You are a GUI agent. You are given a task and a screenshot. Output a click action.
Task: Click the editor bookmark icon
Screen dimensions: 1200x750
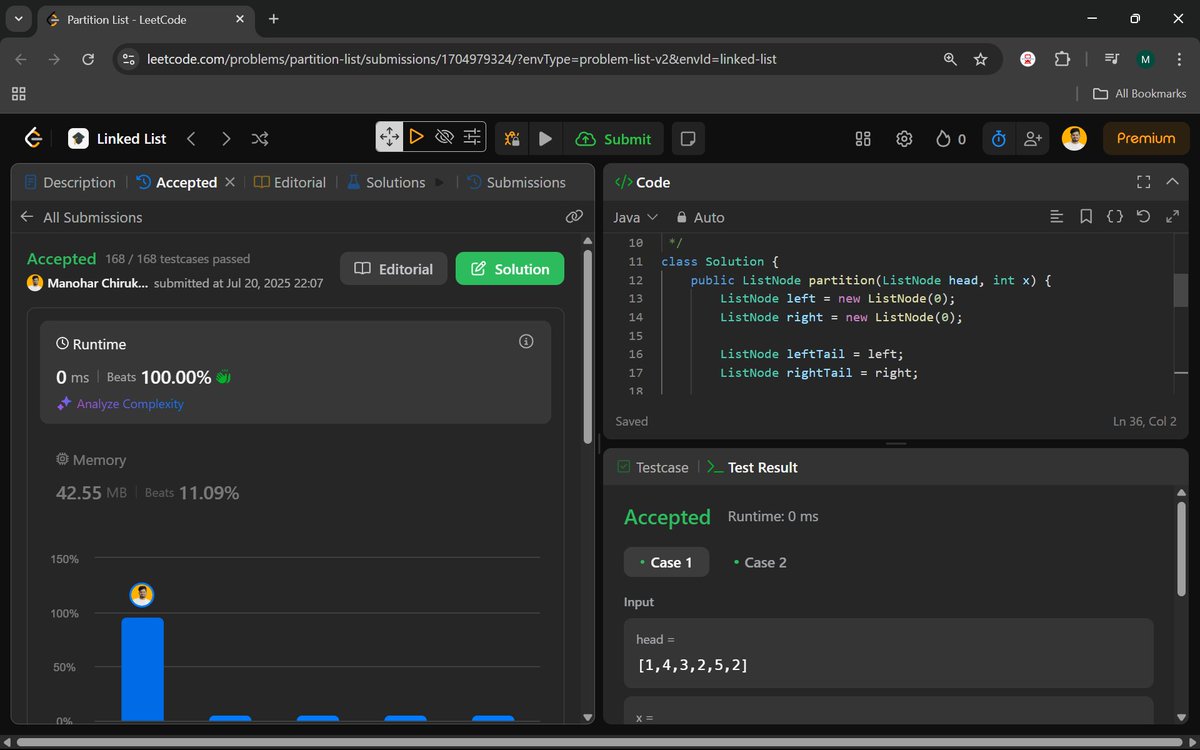pos(1086,216)
